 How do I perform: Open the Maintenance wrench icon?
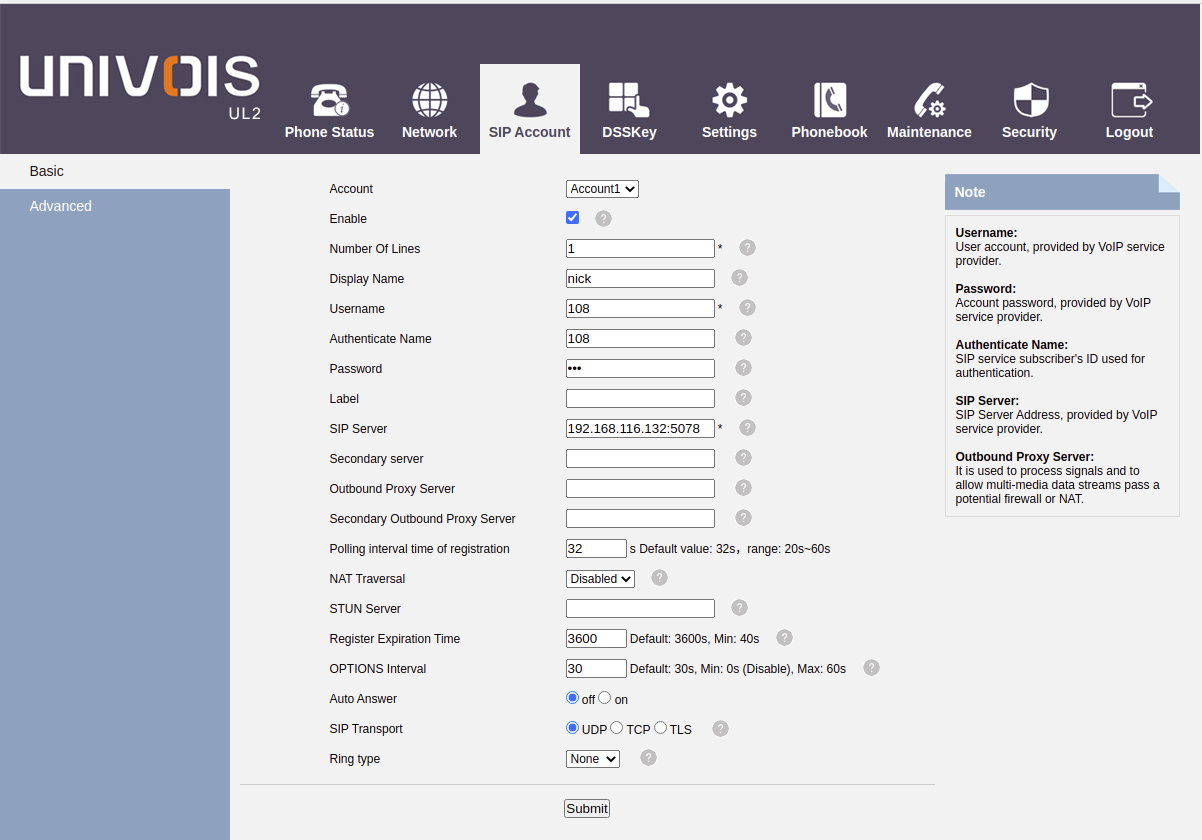pyautogui.click(x=929, y=101)
